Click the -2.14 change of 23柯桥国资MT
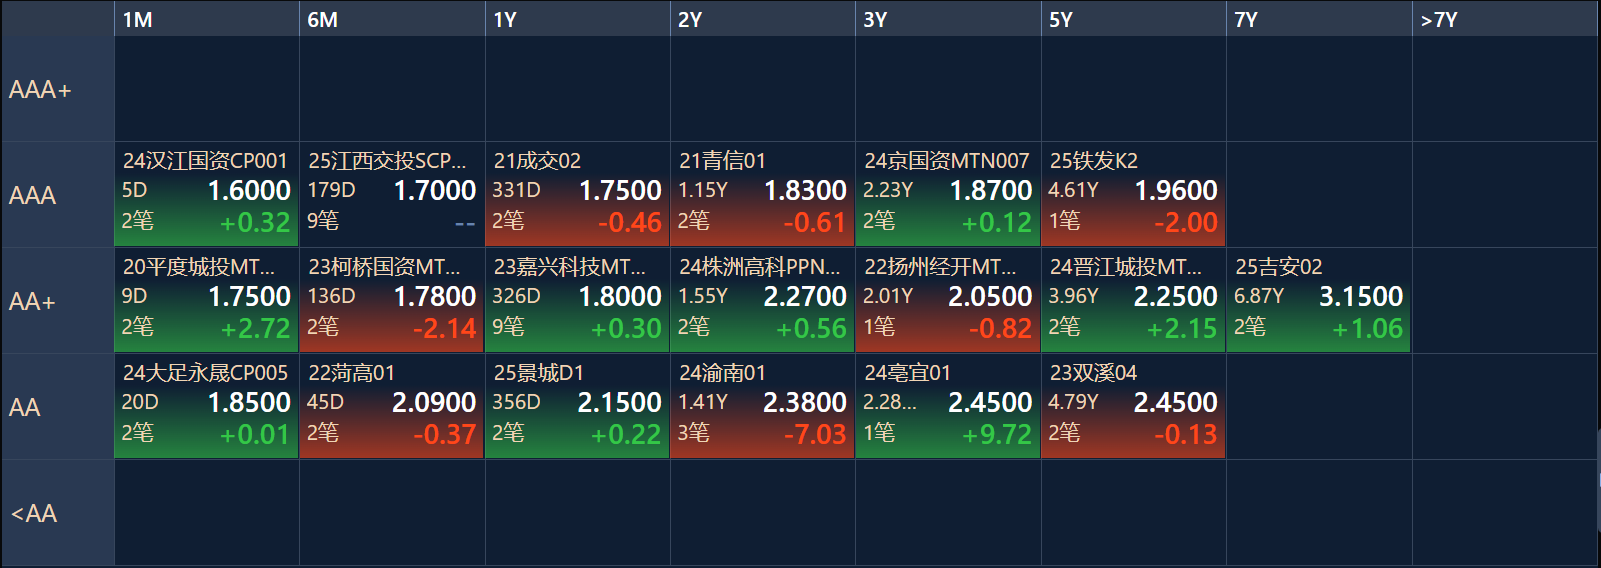The image size is (1601, 568). [444, 328]
